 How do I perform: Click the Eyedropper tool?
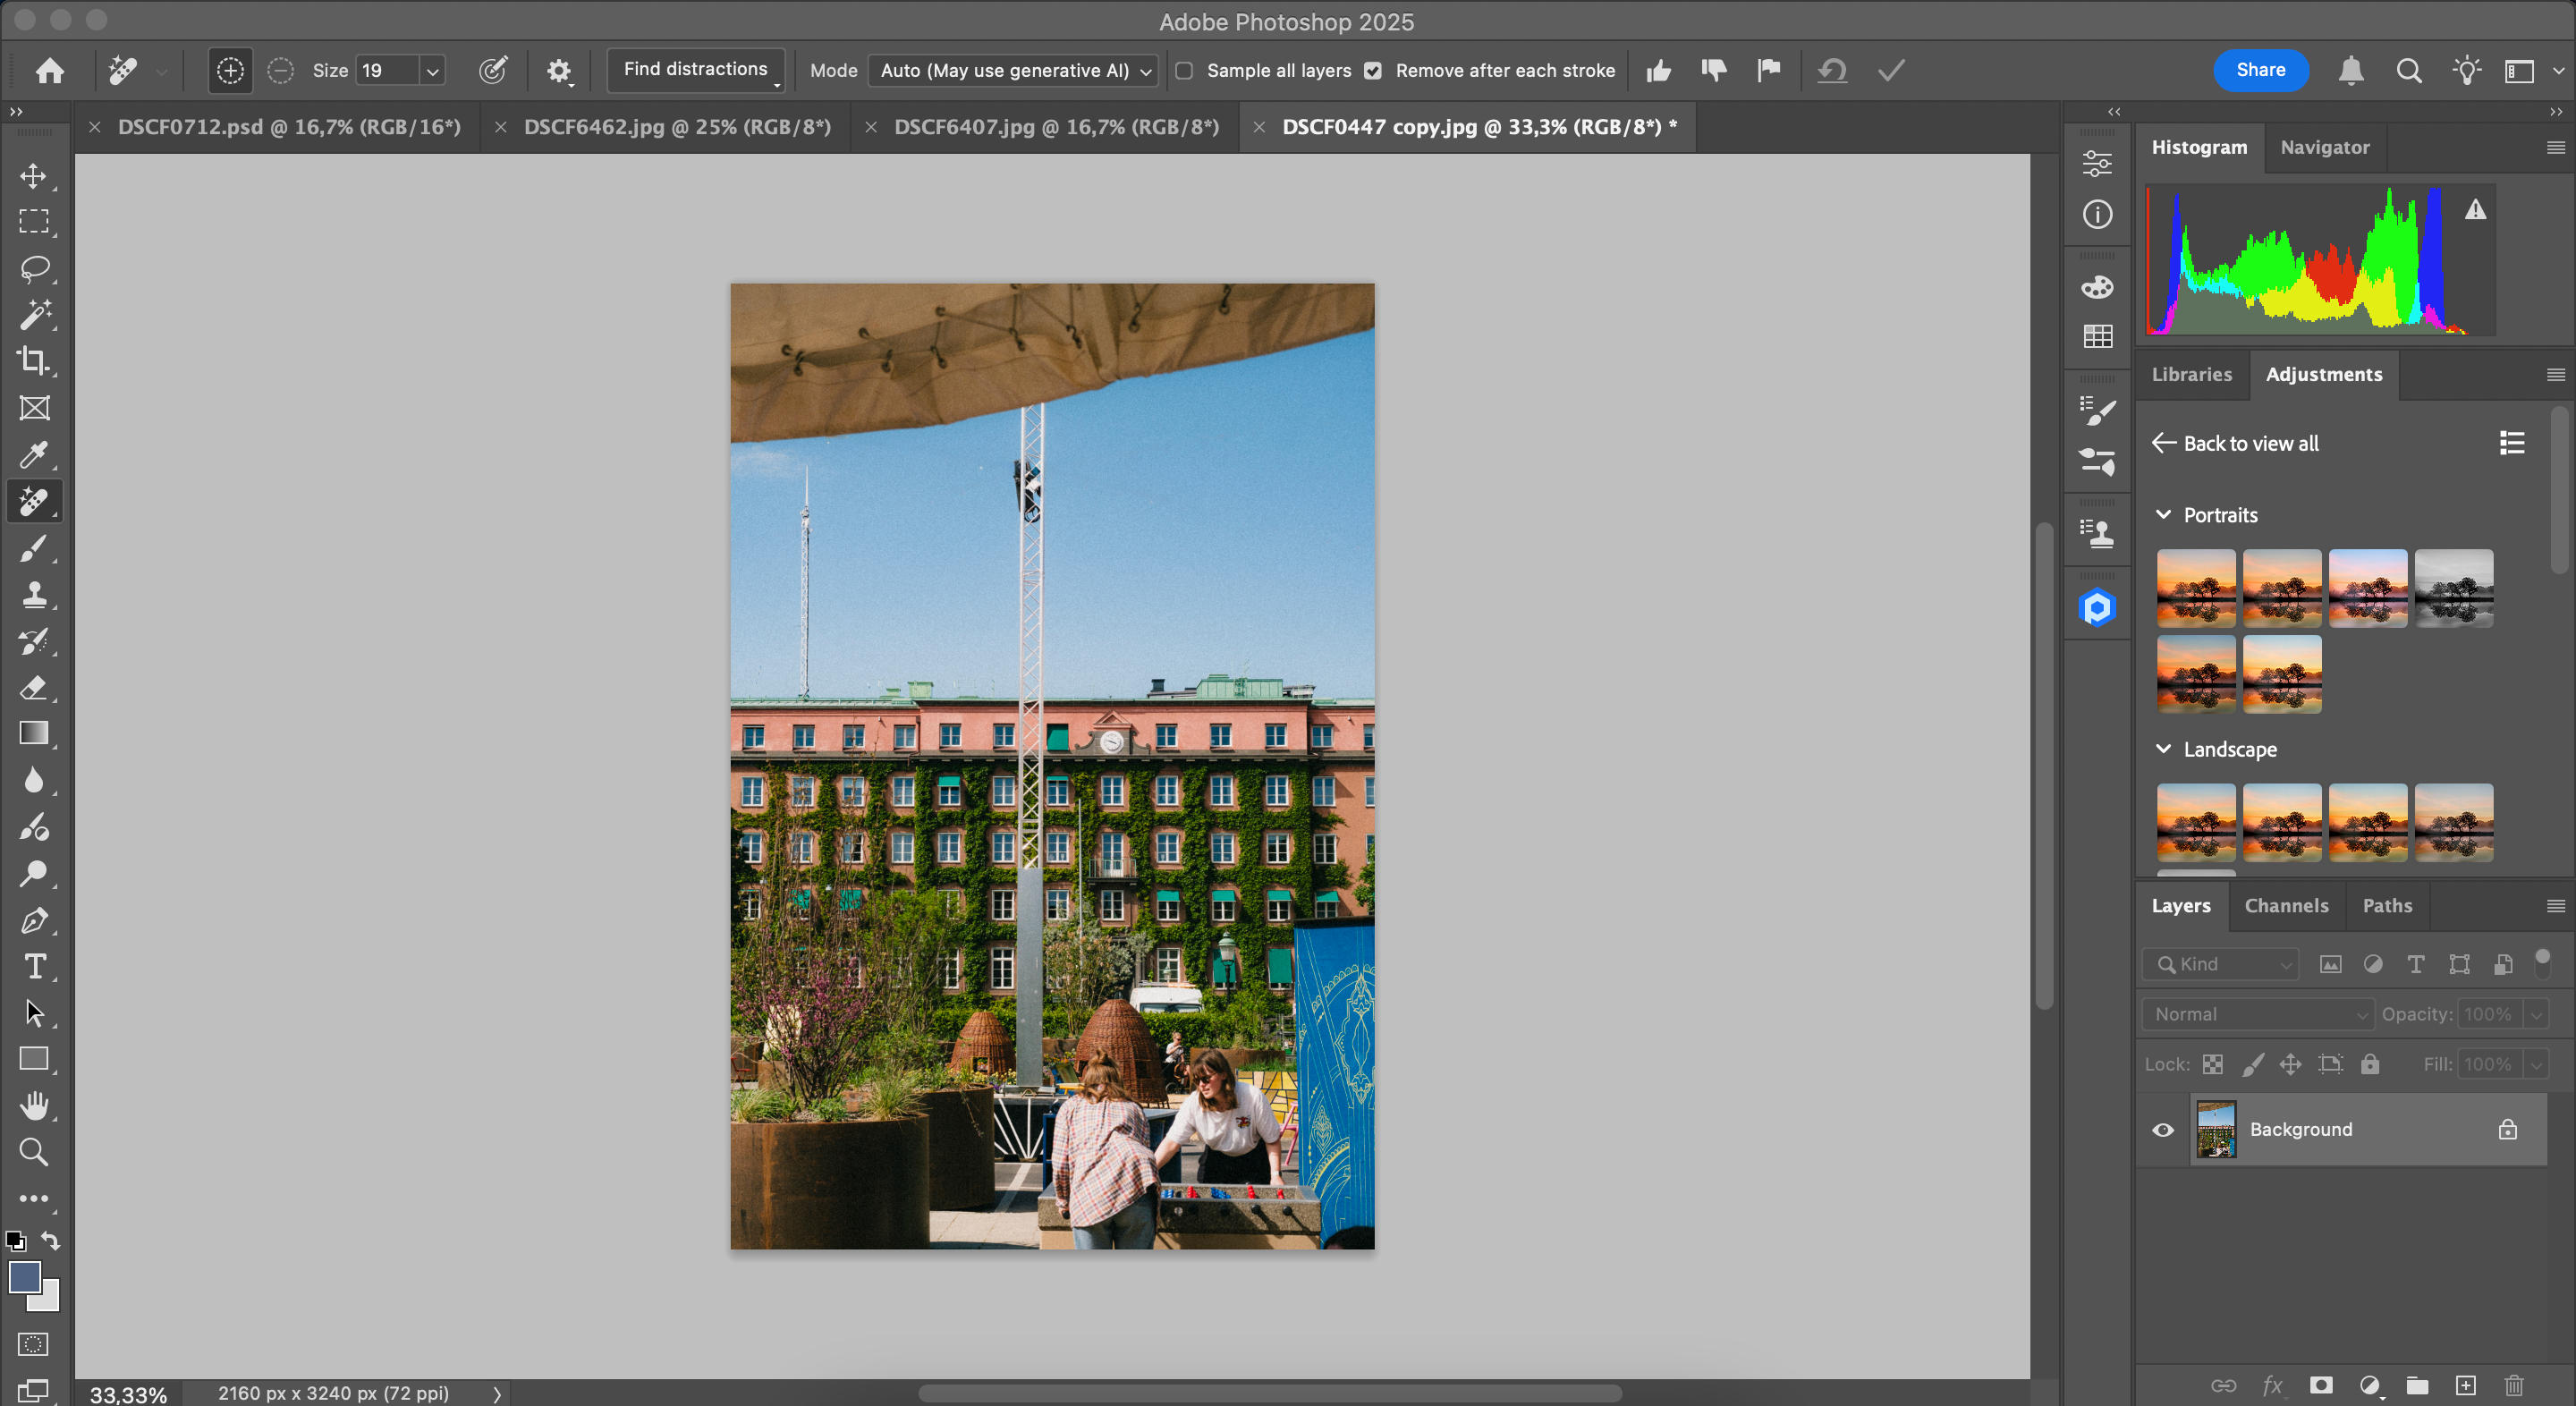click(35, 455)
